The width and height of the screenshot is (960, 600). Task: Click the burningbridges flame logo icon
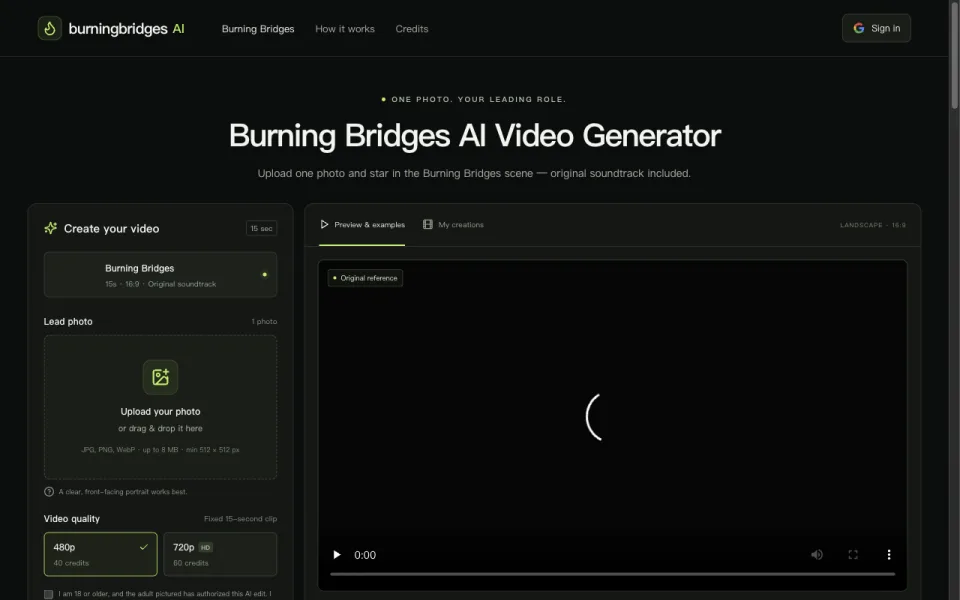tap(50, 28)
